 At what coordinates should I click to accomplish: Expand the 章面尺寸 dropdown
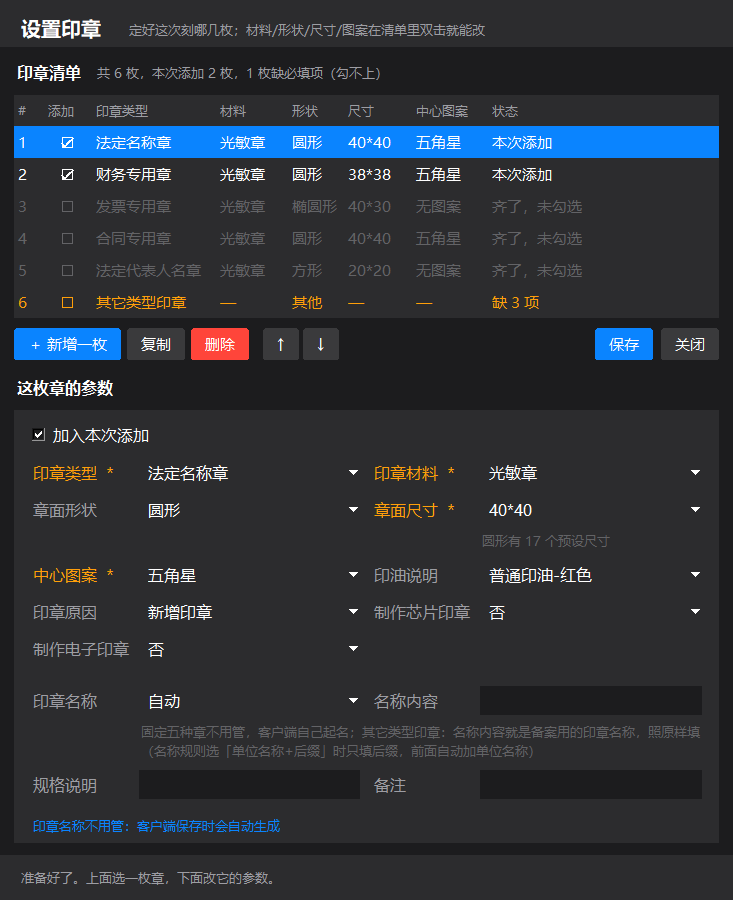pos(592,510)
